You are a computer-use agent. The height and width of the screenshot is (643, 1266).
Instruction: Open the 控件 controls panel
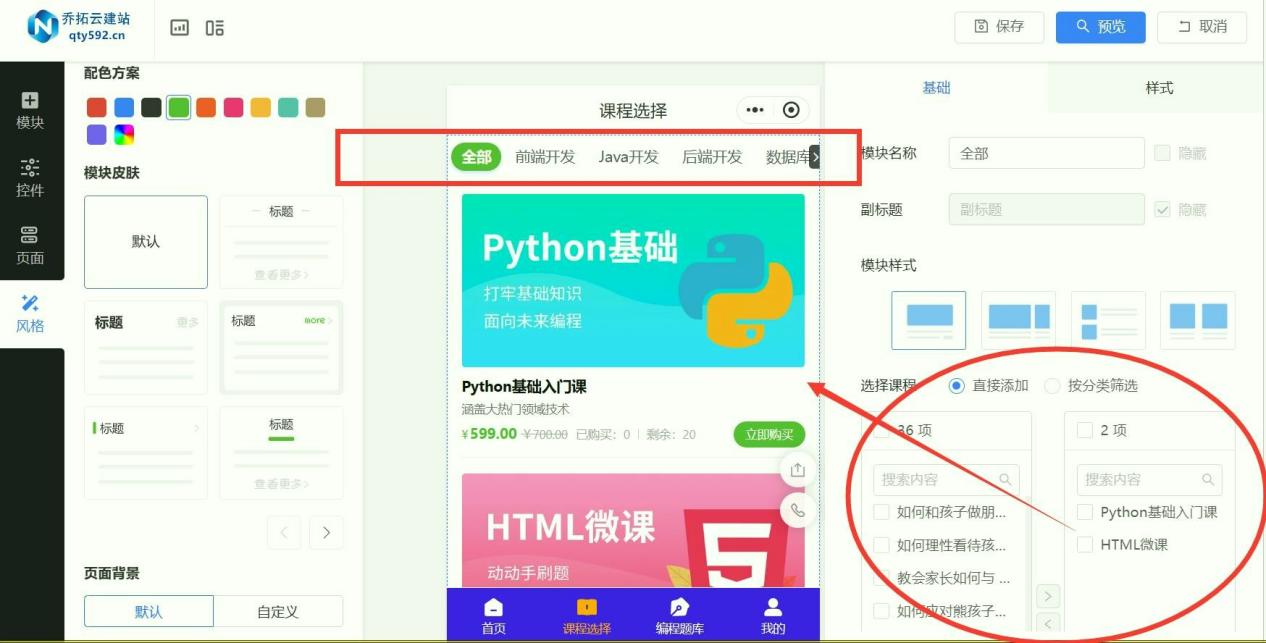click(x=30, y=177)
